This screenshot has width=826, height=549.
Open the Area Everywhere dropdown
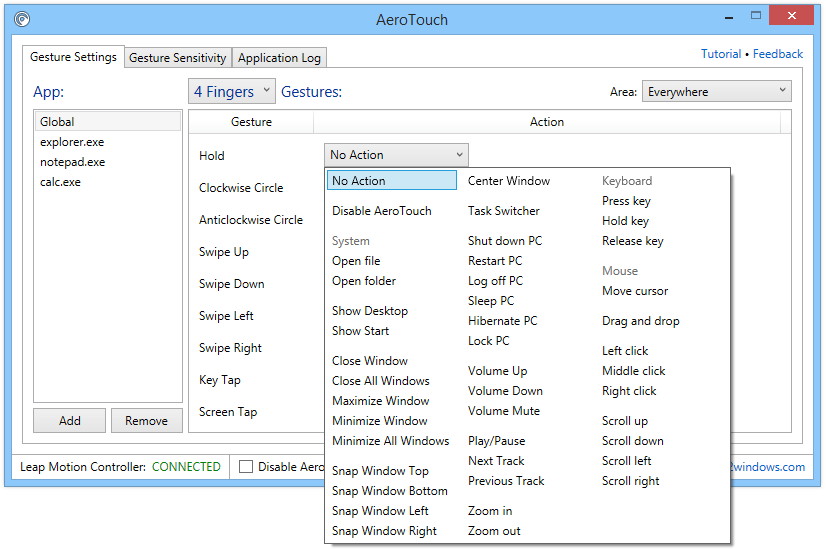coord(716,92)
